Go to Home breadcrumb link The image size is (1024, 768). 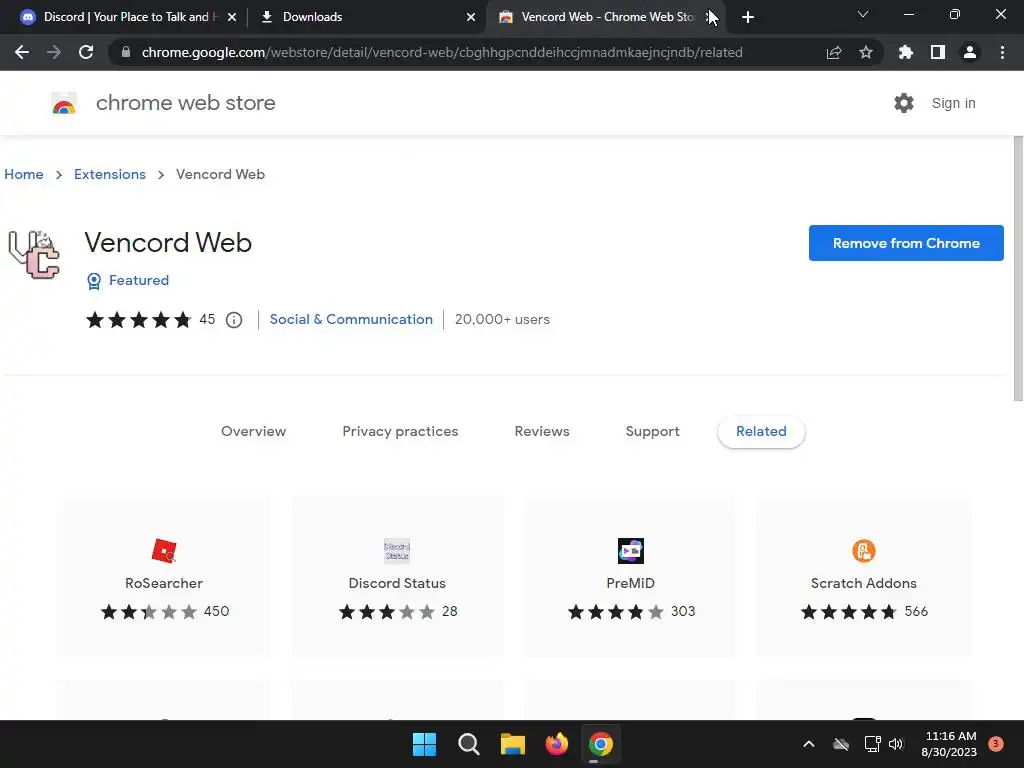(24, 174)
